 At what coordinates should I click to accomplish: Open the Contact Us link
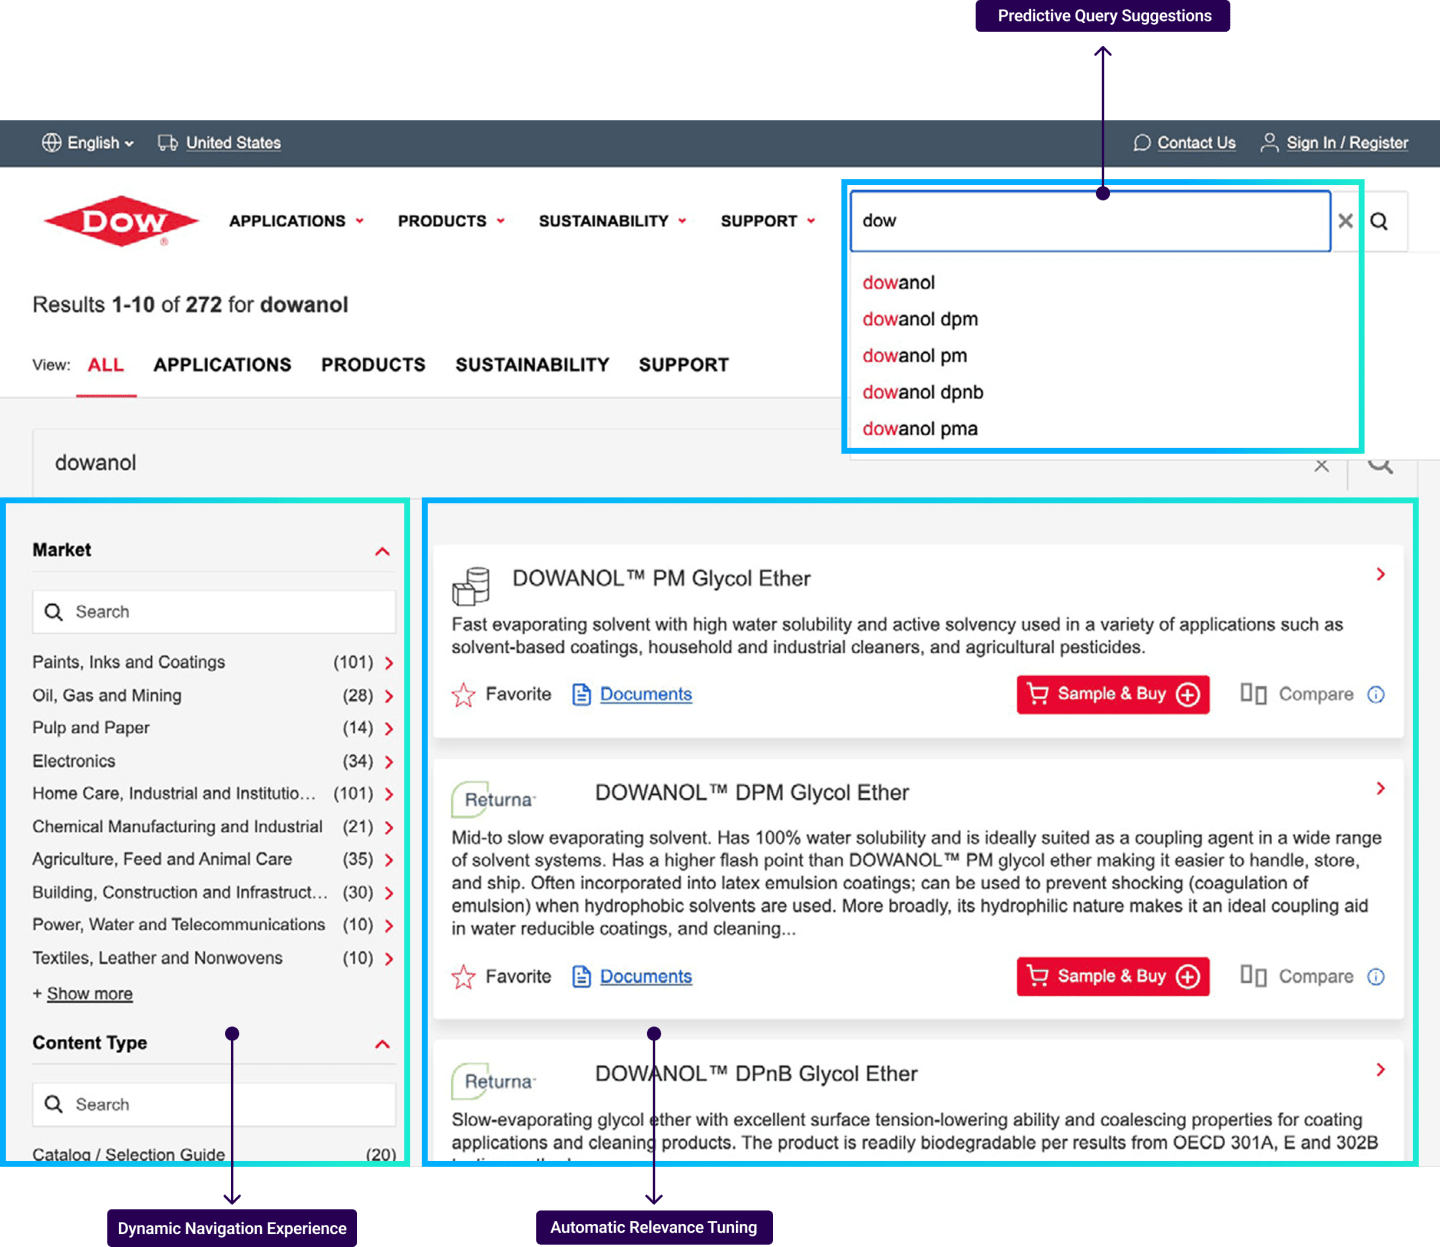click(x=1195, y=143)
